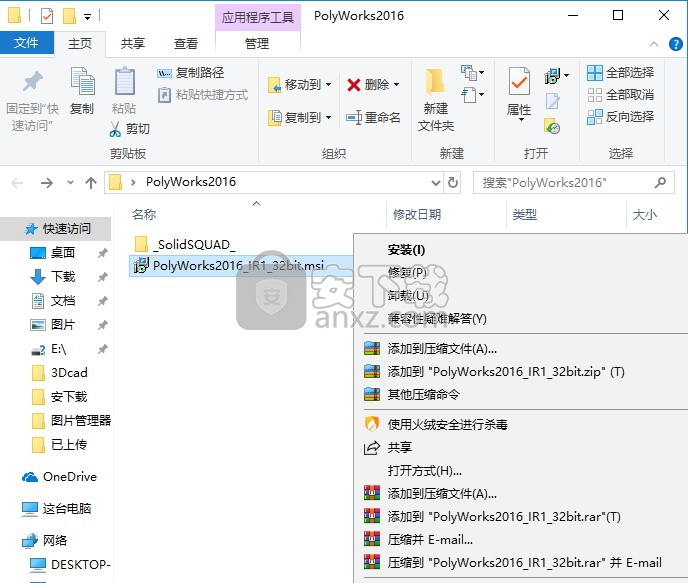Scan with Huorong Security (使用火绒安全进行杀毒)

coord(448,424)
